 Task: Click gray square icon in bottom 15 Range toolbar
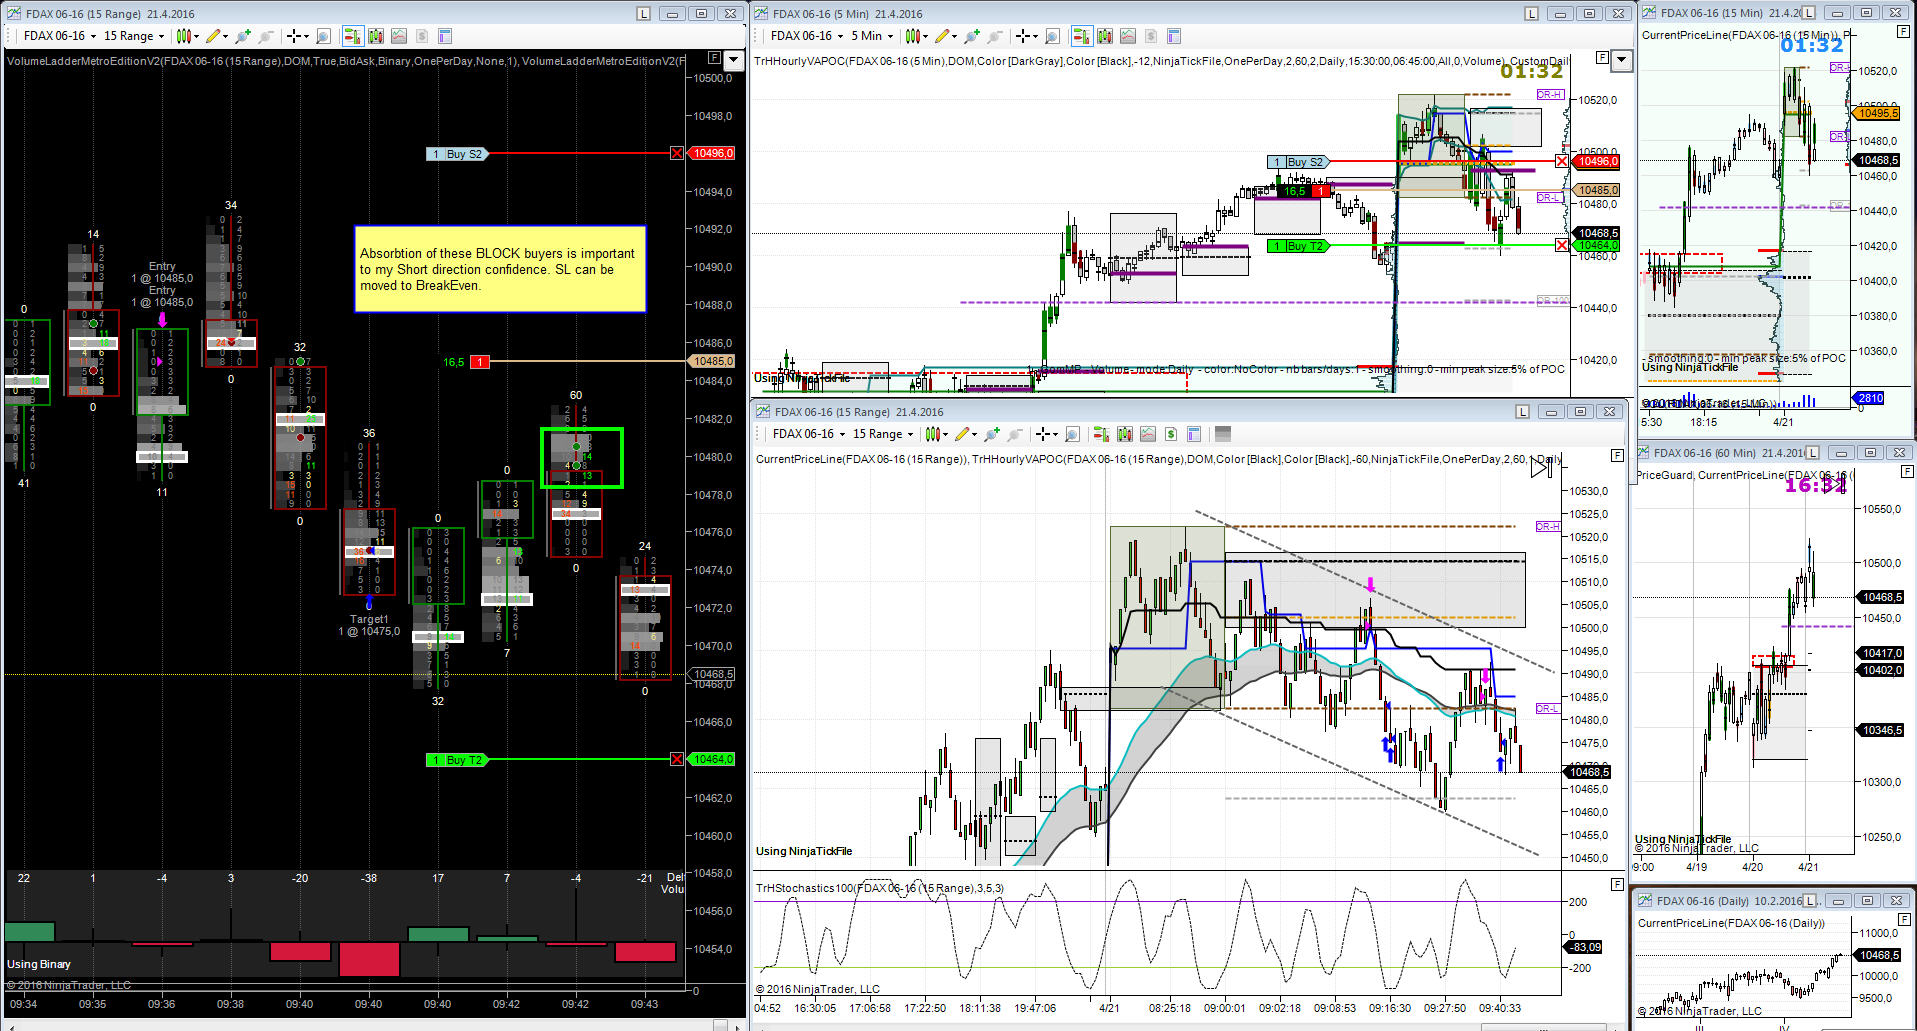[x=1222, y=434]
